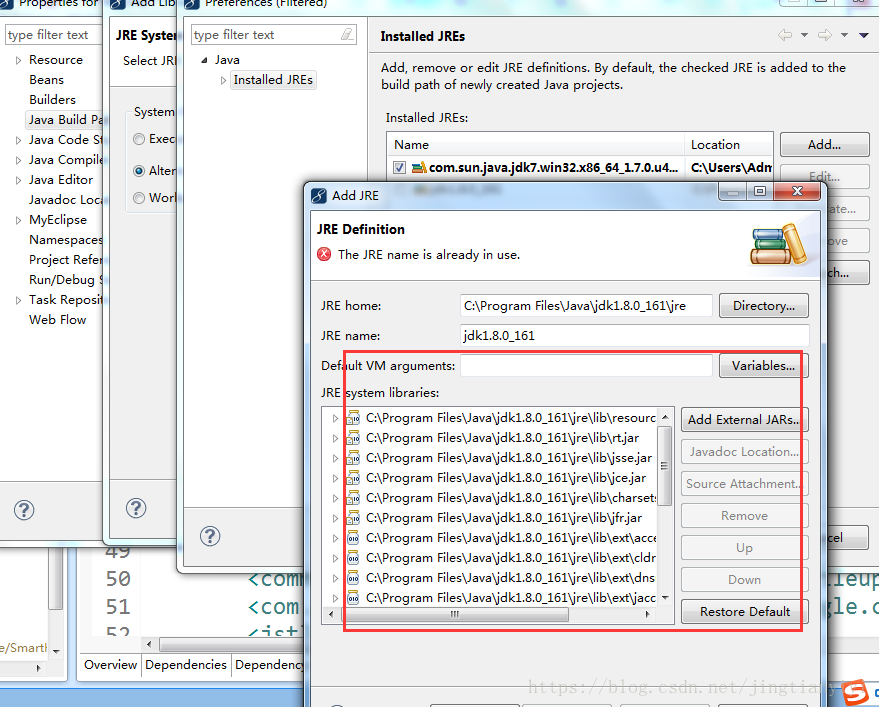Collapse the Java node in Preferences tree

pos(204,60)
